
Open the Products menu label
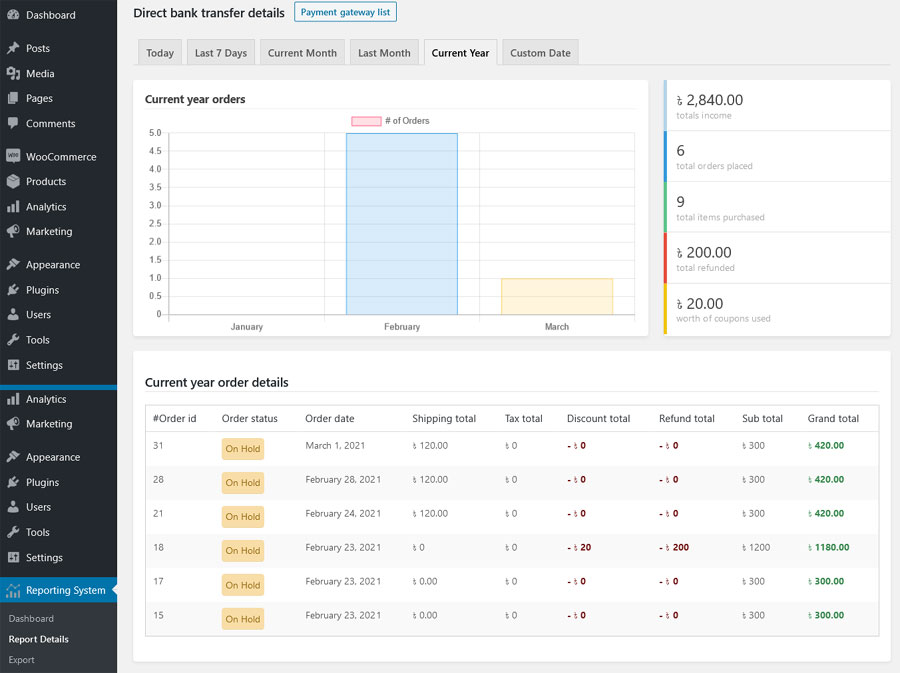click(x=46, y=181)
